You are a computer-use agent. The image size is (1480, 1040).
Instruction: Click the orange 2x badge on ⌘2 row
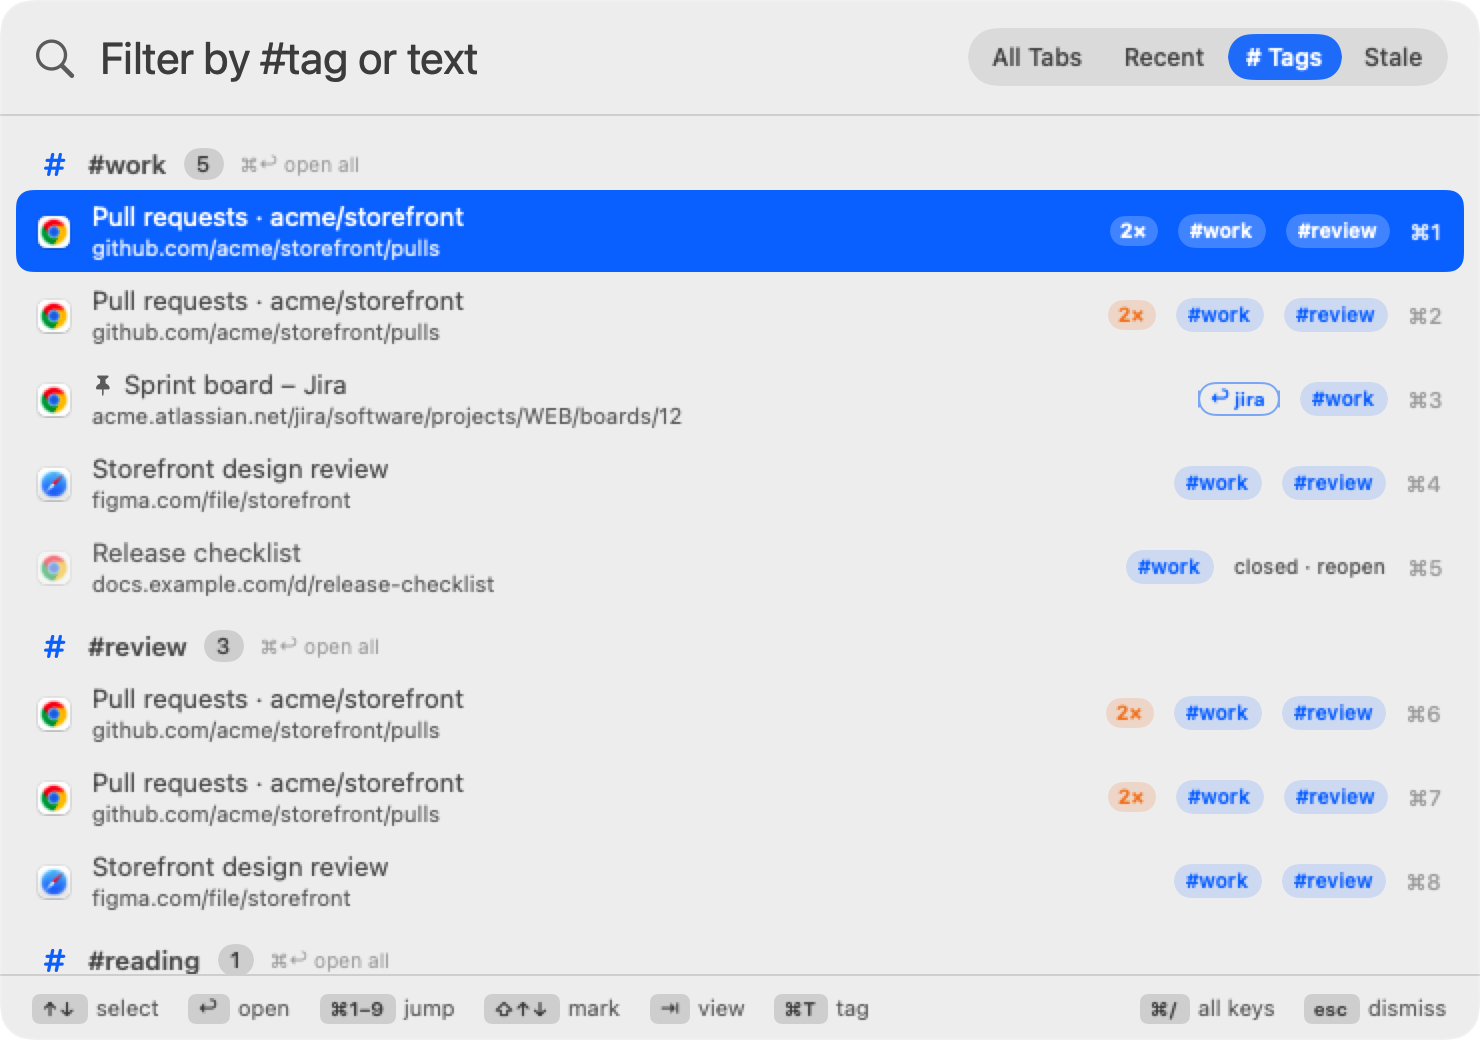point(1131,315)
